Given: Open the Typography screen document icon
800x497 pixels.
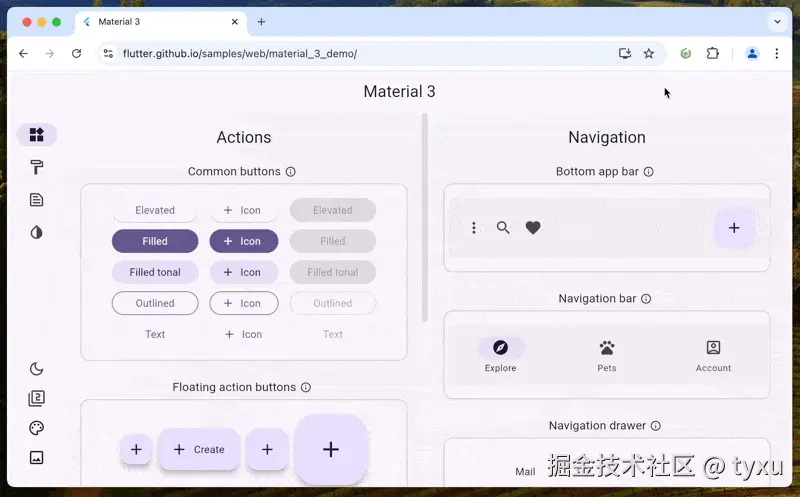Looking at the screenshot, I should (x=37, y=200).
